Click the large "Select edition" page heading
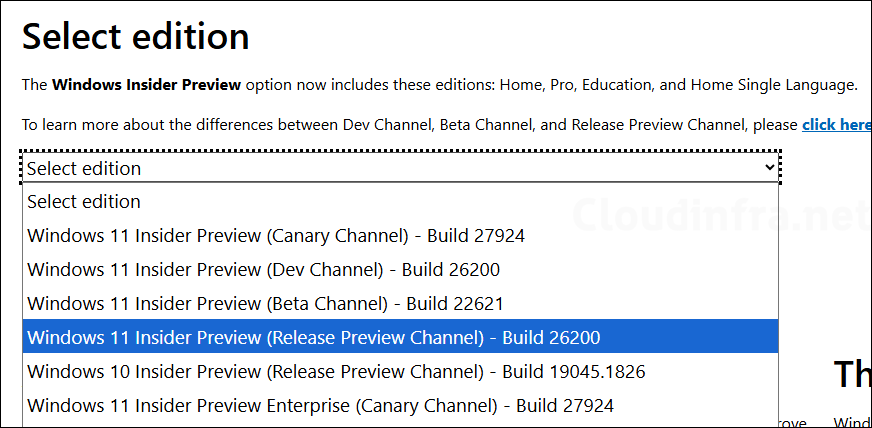The image size is (872, 428). (136, 38)
